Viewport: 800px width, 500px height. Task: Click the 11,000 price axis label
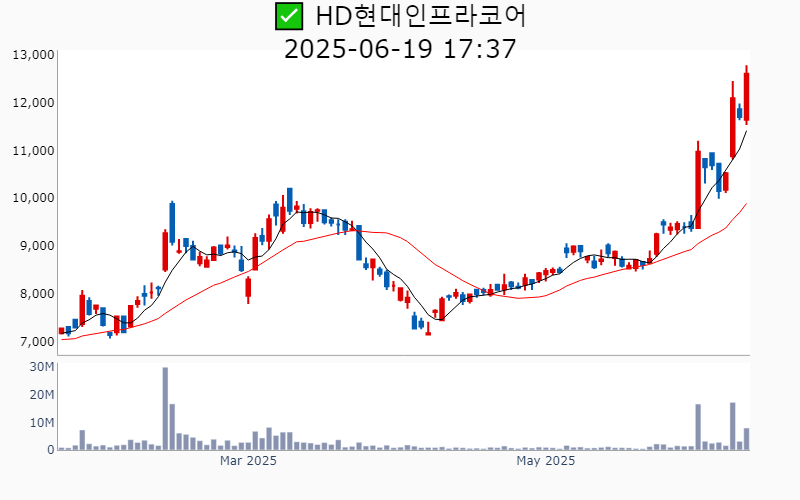coord(33,151)
